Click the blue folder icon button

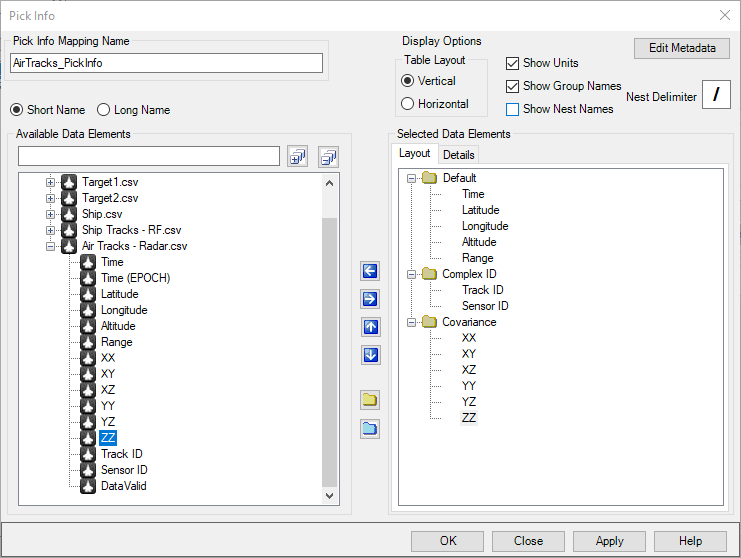coord(370,429)
